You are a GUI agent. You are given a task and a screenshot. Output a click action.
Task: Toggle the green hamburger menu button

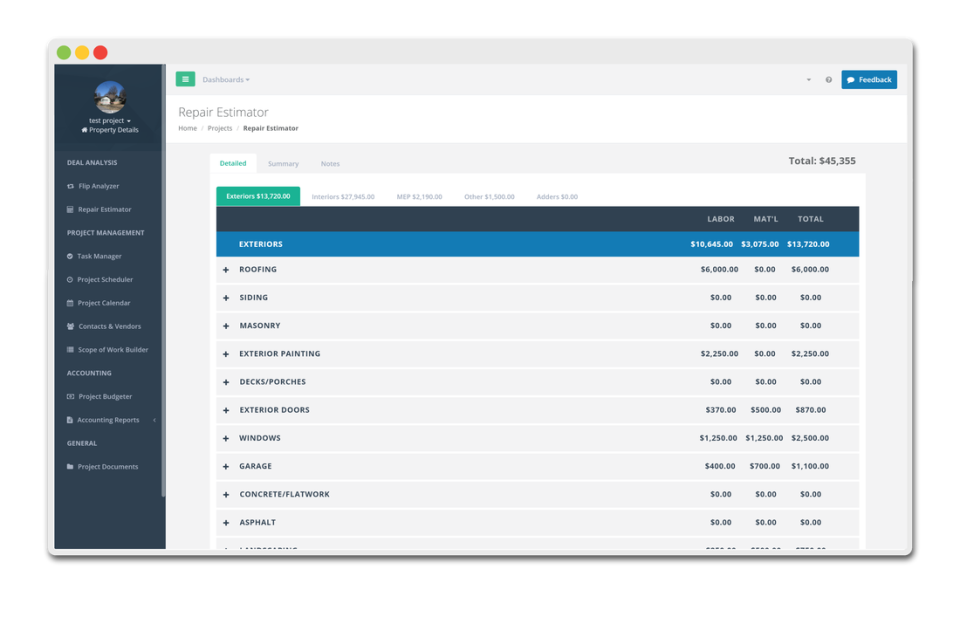coord(186,79)
